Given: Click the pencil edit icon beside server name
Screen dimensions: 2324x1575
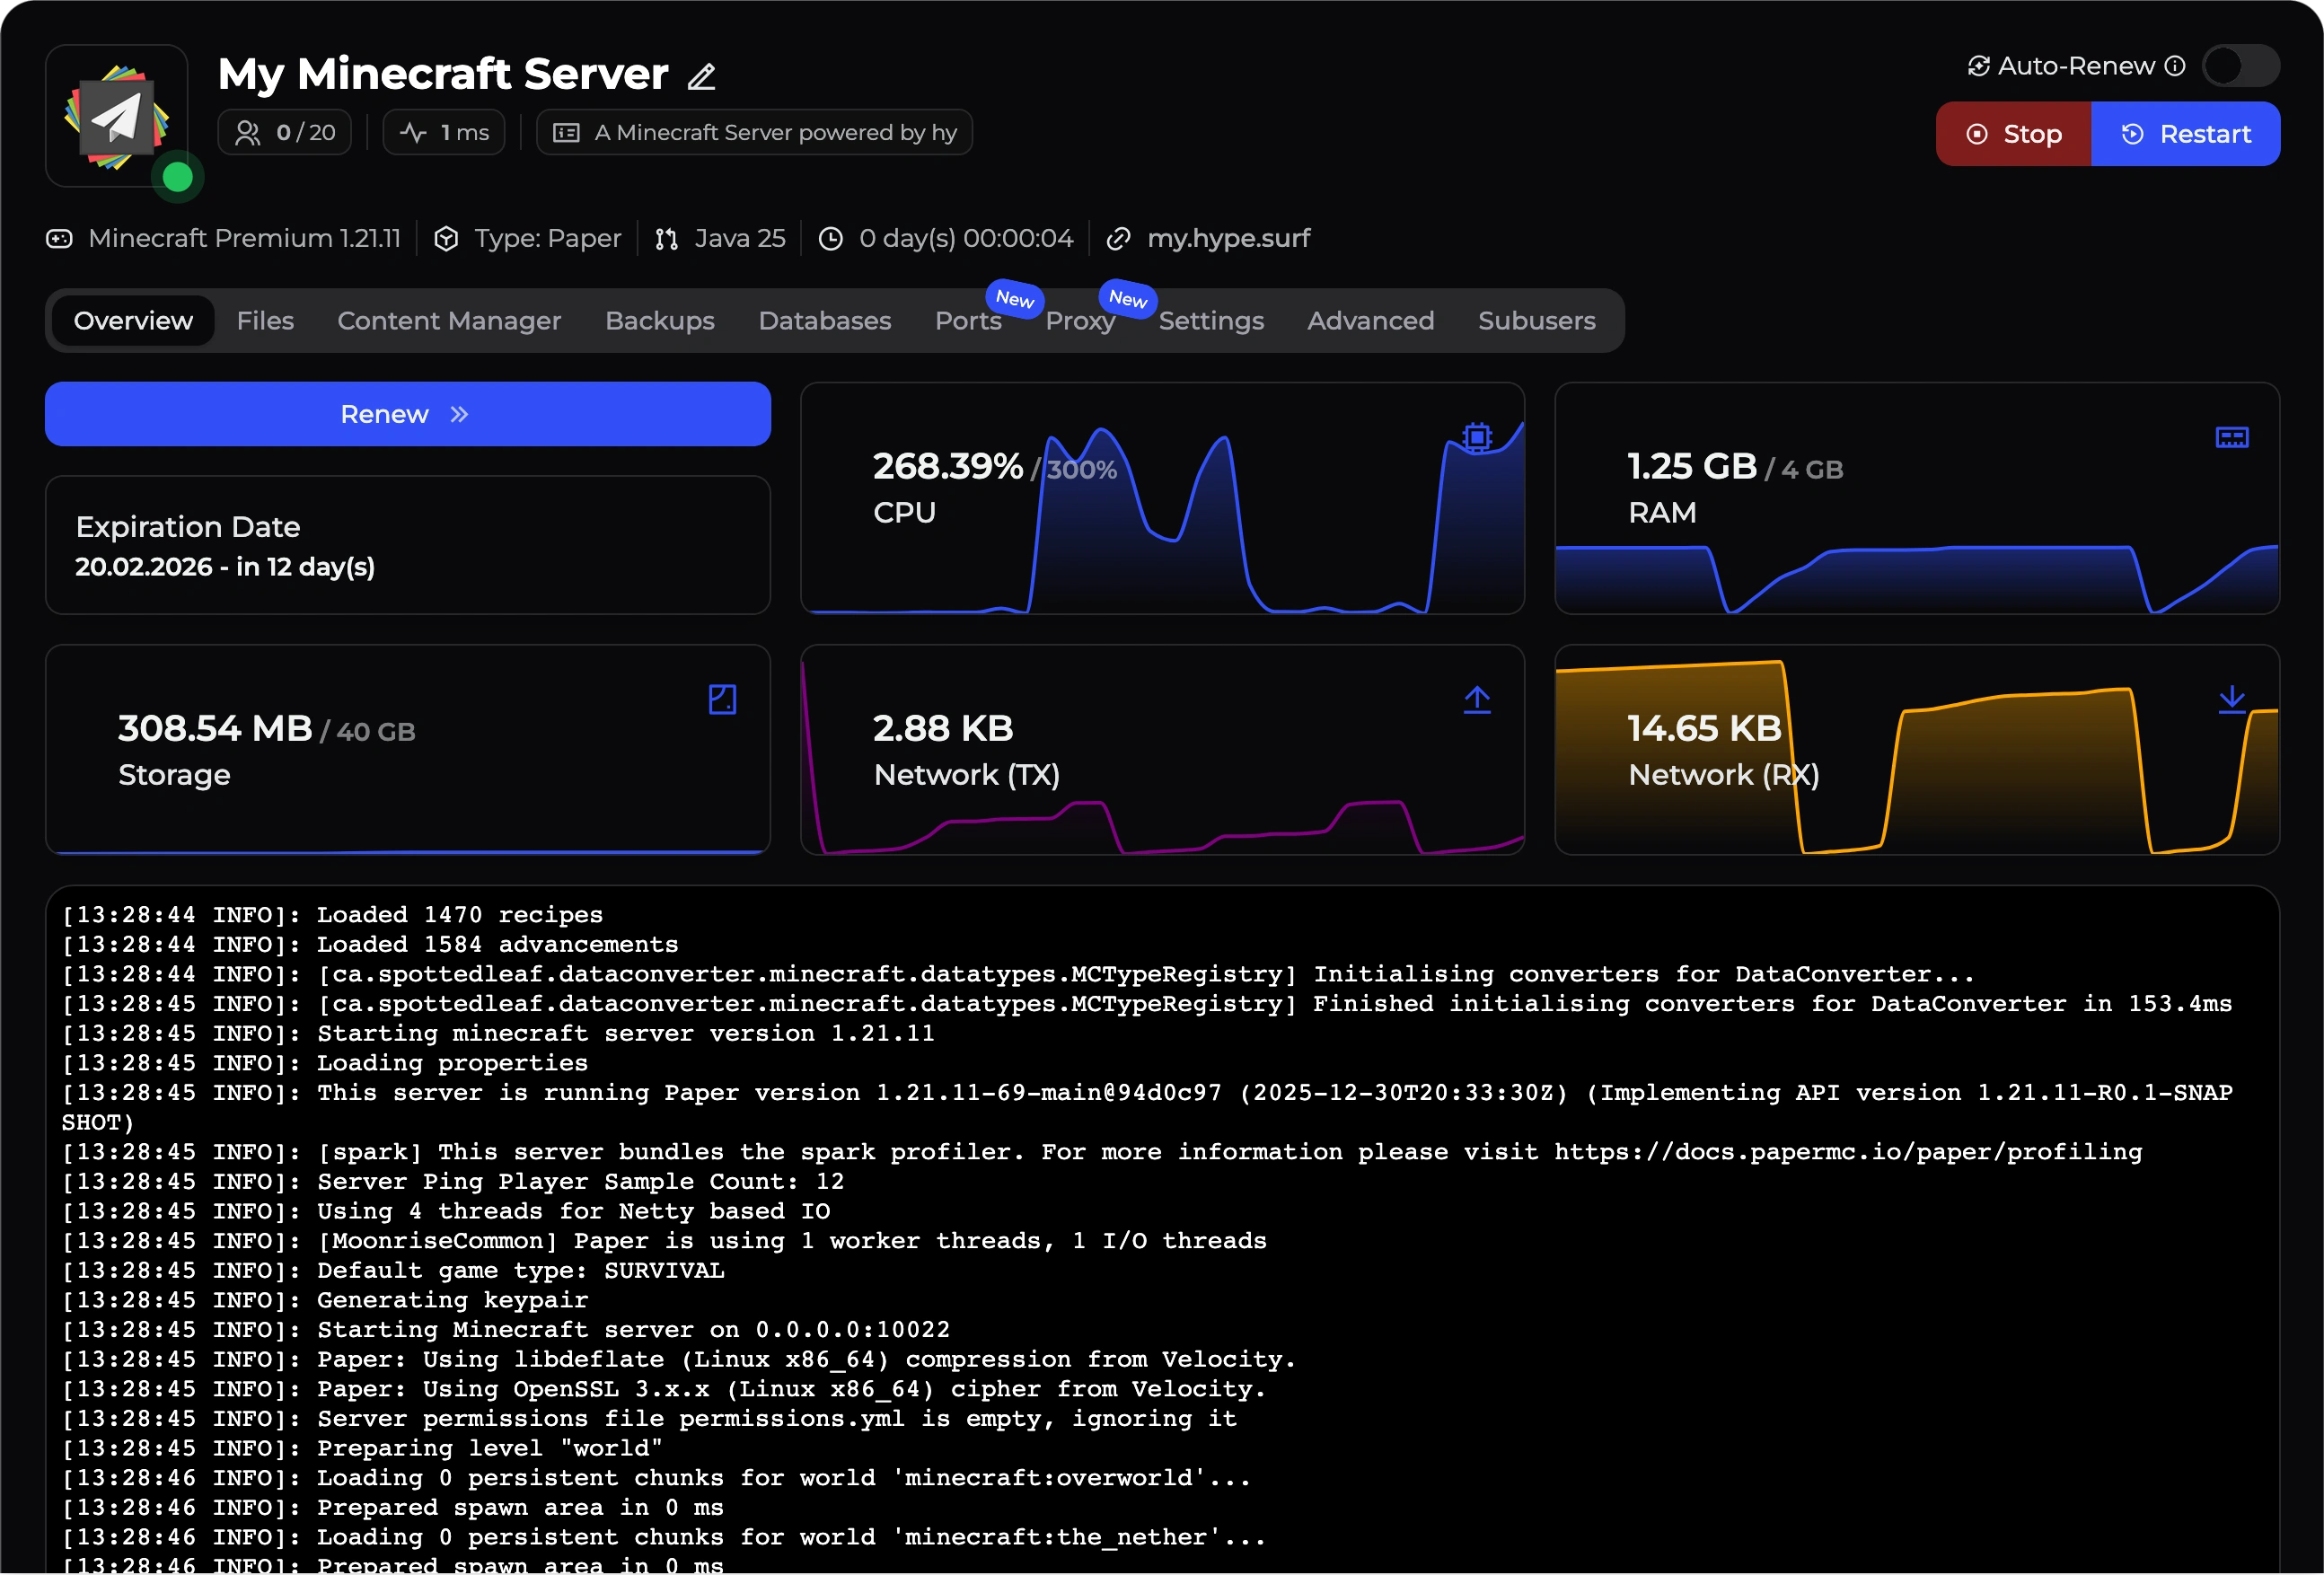Looking at the screenshot, I should [x=701, y=77].
